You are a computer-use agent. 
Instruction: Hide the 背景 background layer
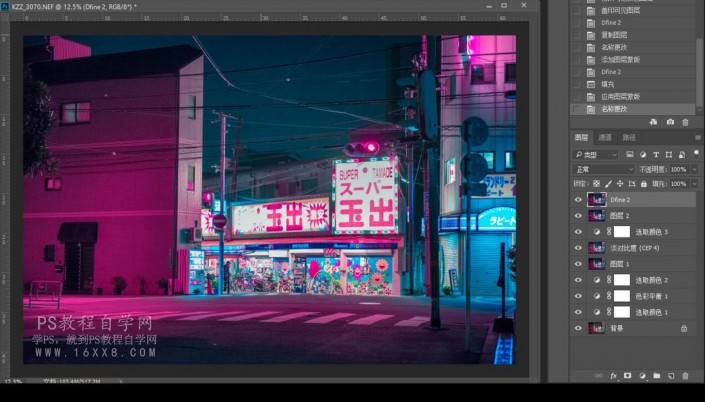pos(578,328)
